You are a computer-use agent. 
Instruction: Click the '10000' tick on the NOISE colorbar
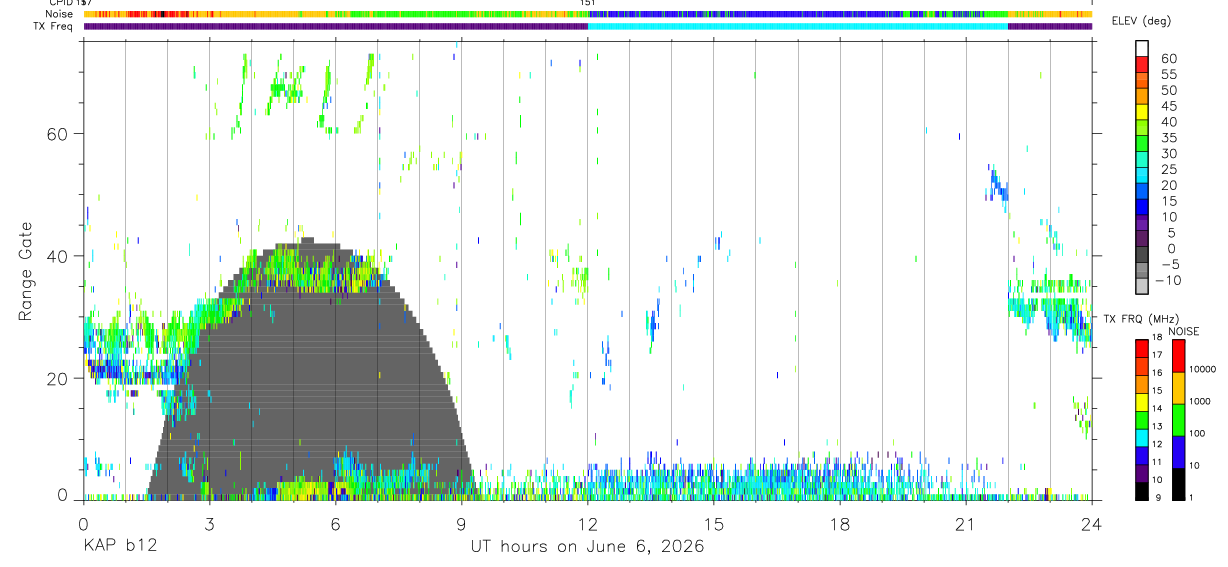coord(1201,369)
